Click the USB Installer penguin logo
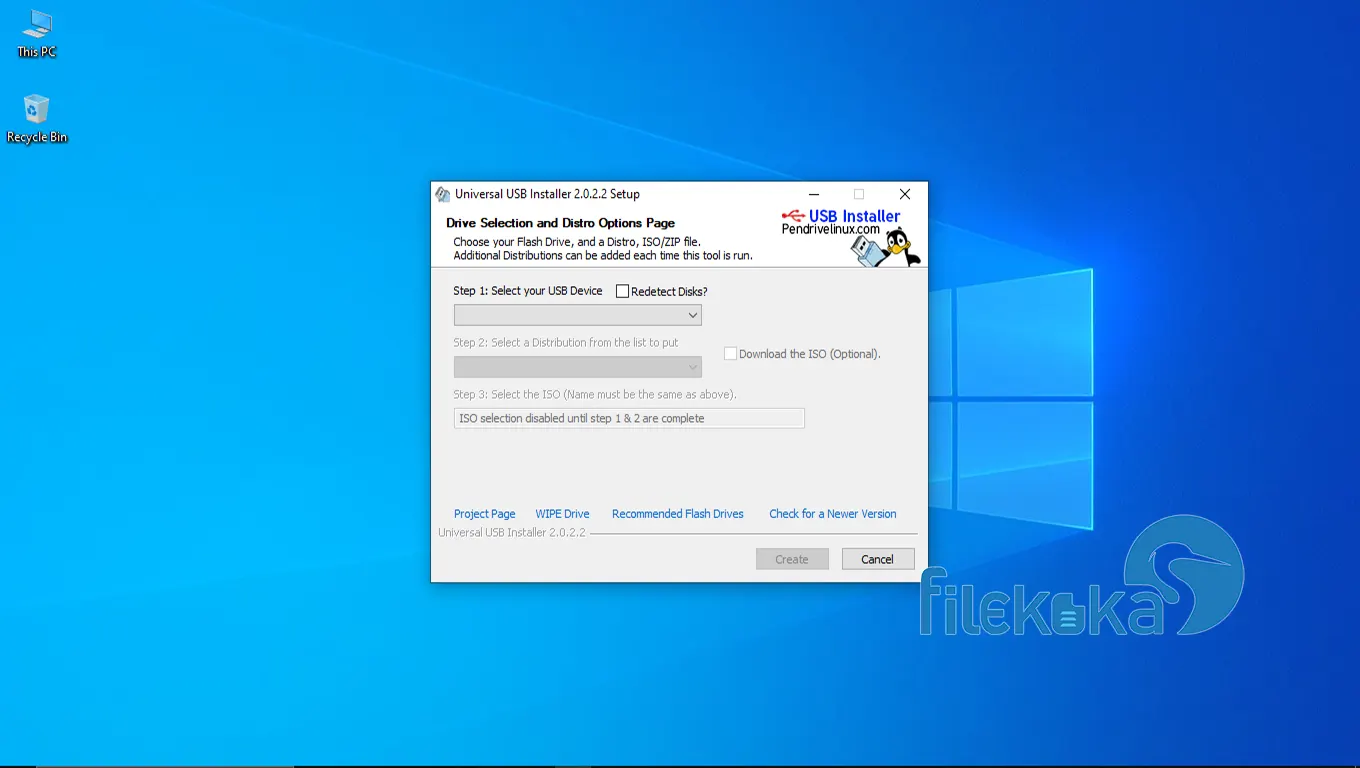This screenshot has height=768, width=1360. pos(850,236)
